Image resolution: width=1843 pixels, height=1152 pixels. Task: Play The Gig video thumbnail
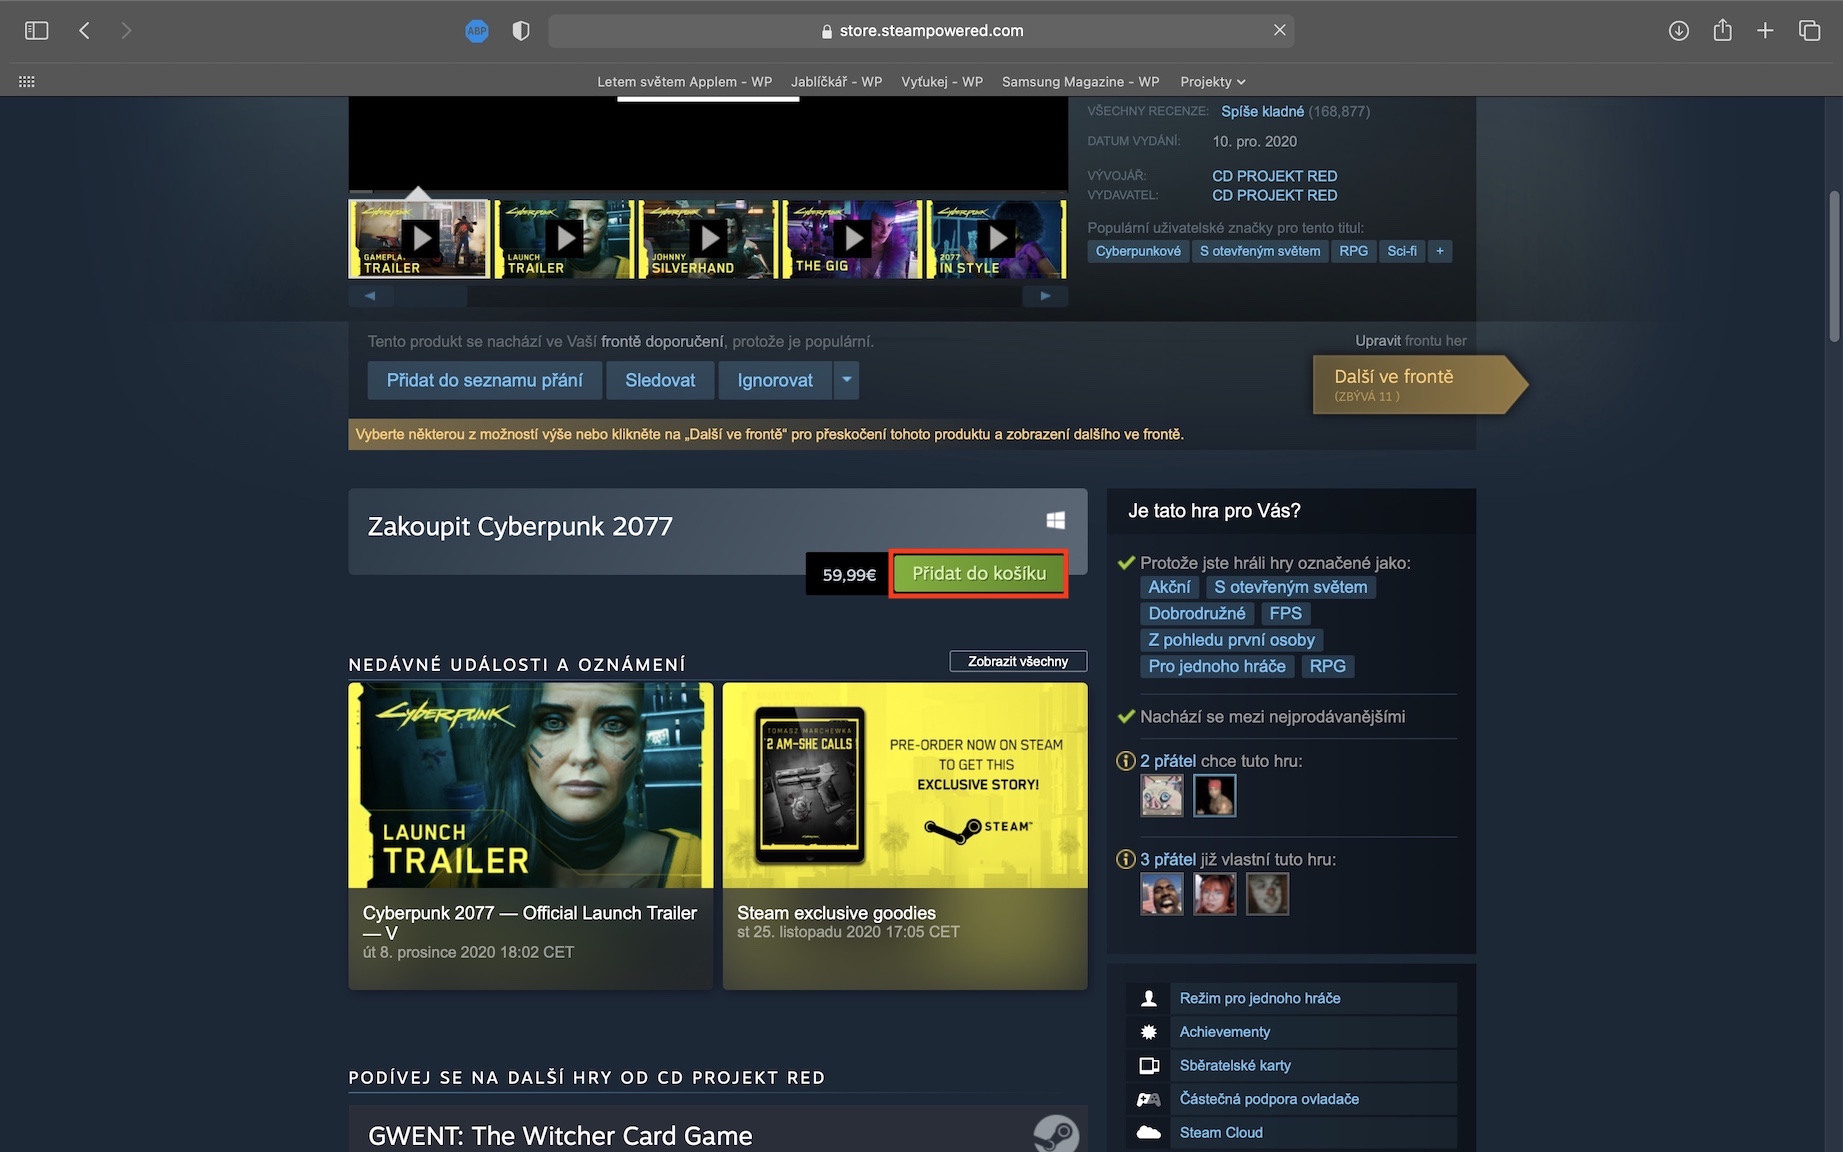(x=852, y=239)
